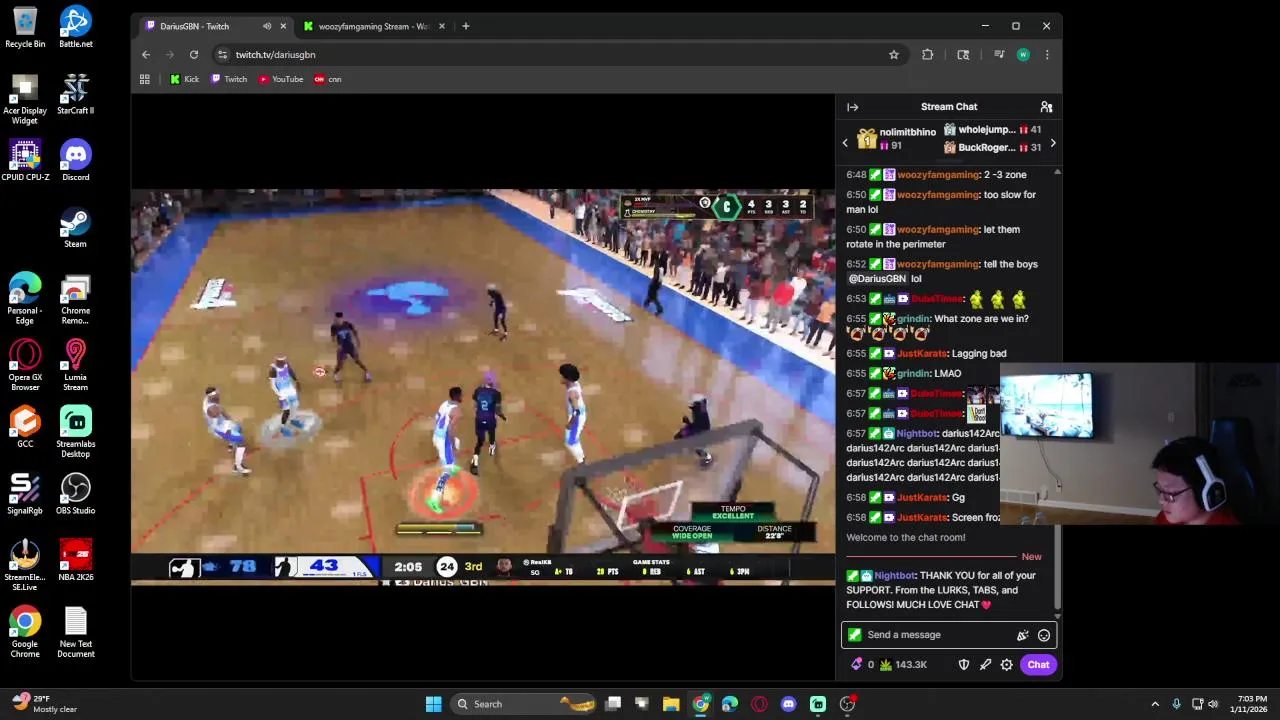Open Chrome profile avatar W

coord(1023,55)
